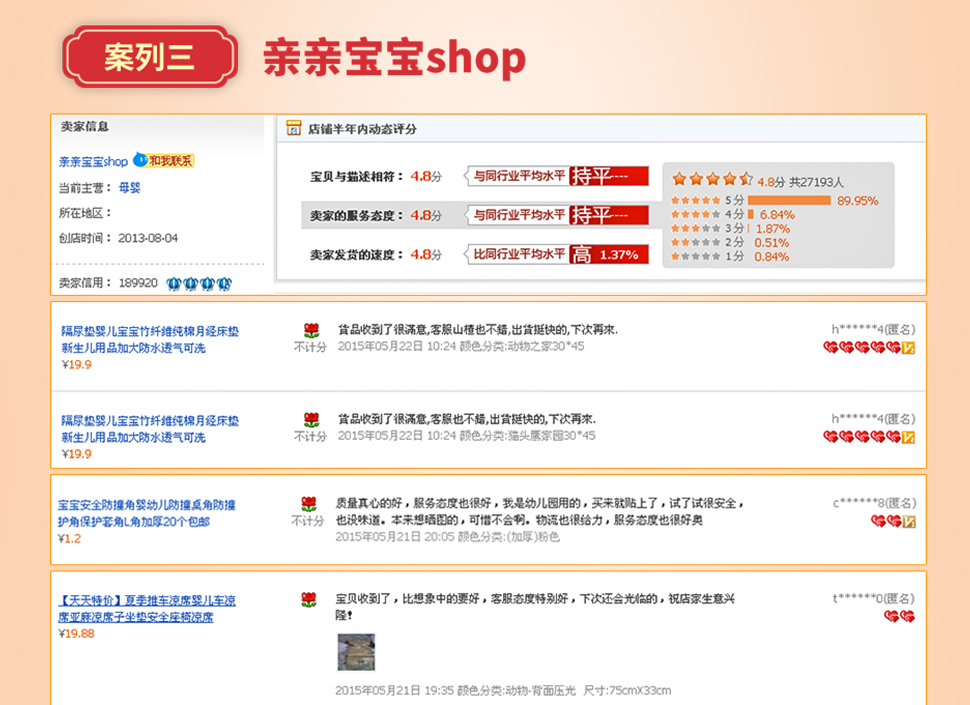The height and width of the screenshot is (705, 970).
Task: Click heart icons under t******0 buyer
Action: pos(899,617)
